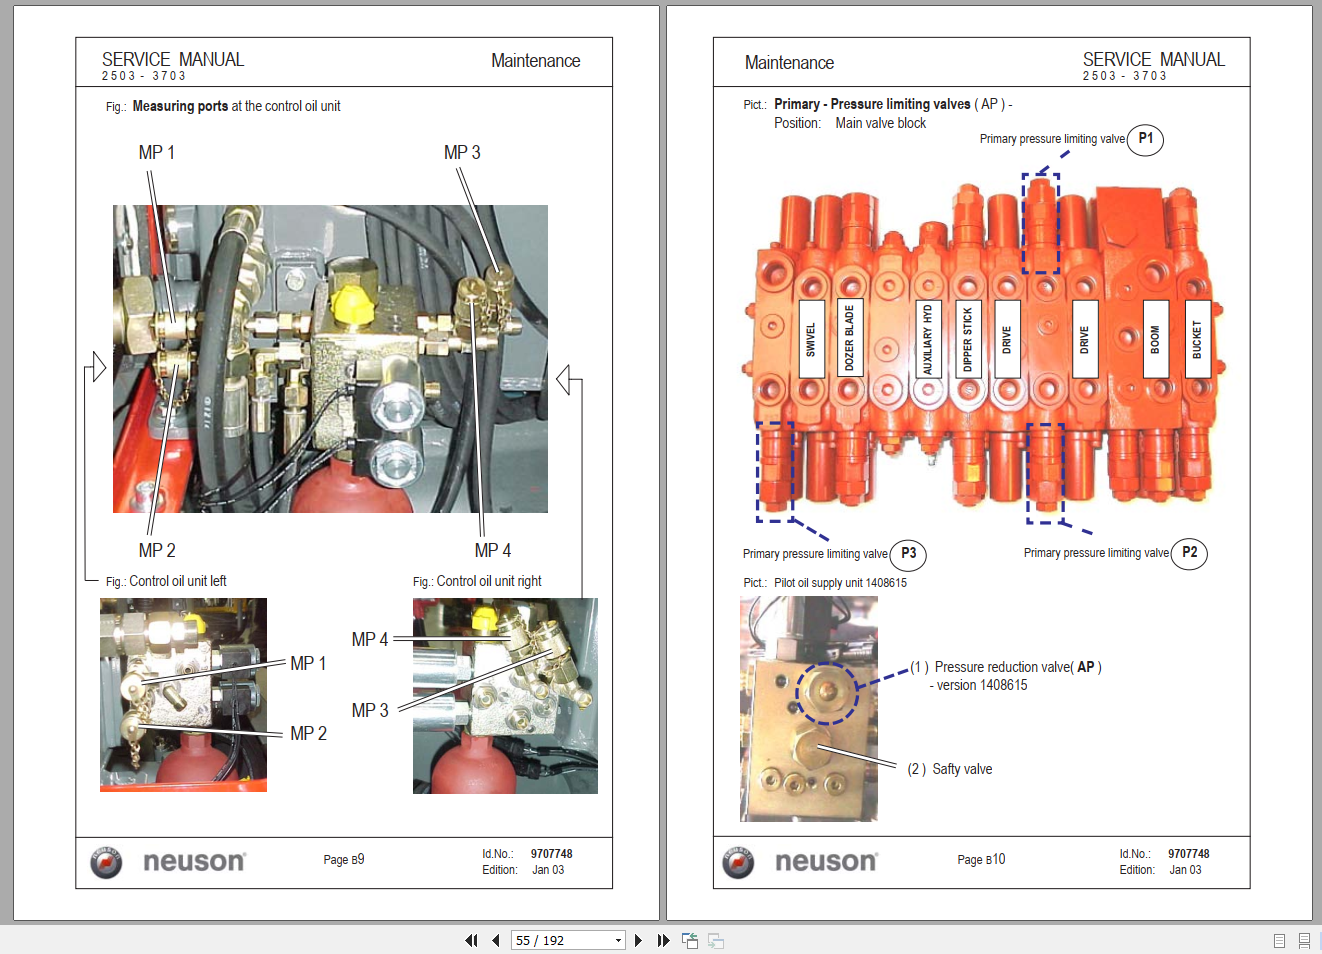Toggle single page view mode

[x=1278, y=940]
